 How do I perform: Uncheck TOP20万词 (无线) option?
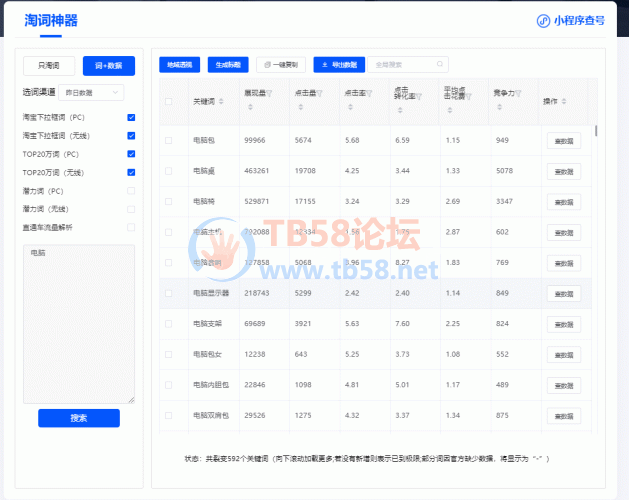pyautogui.click(x=131, y=173)
